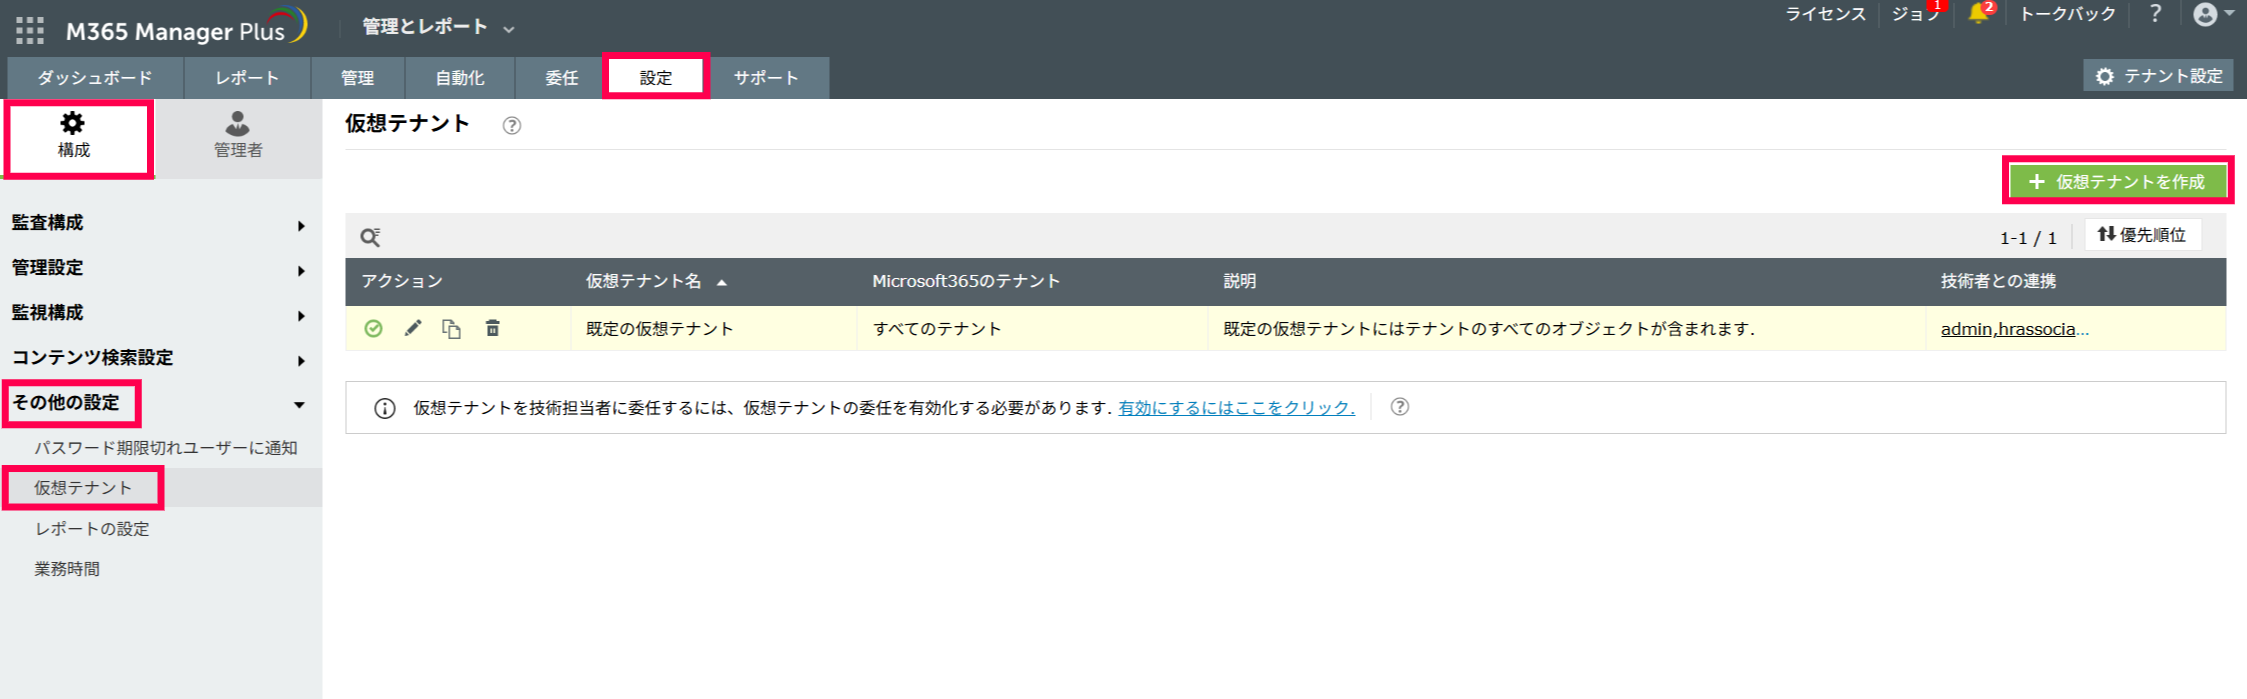Collapse the その他の設定 section
Image resolution: width=2247 pixels, height=699 pixels.
pyautogui.click(x=160, y=403)
